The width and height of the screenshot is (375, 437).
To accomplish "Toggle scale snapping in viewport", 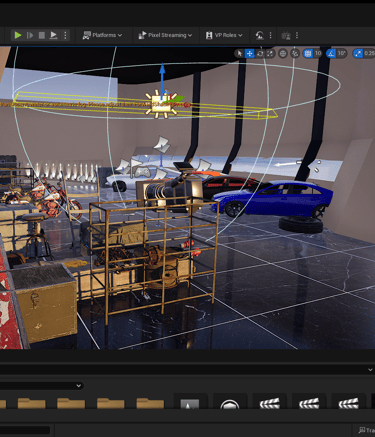I will tap(358, 53).
